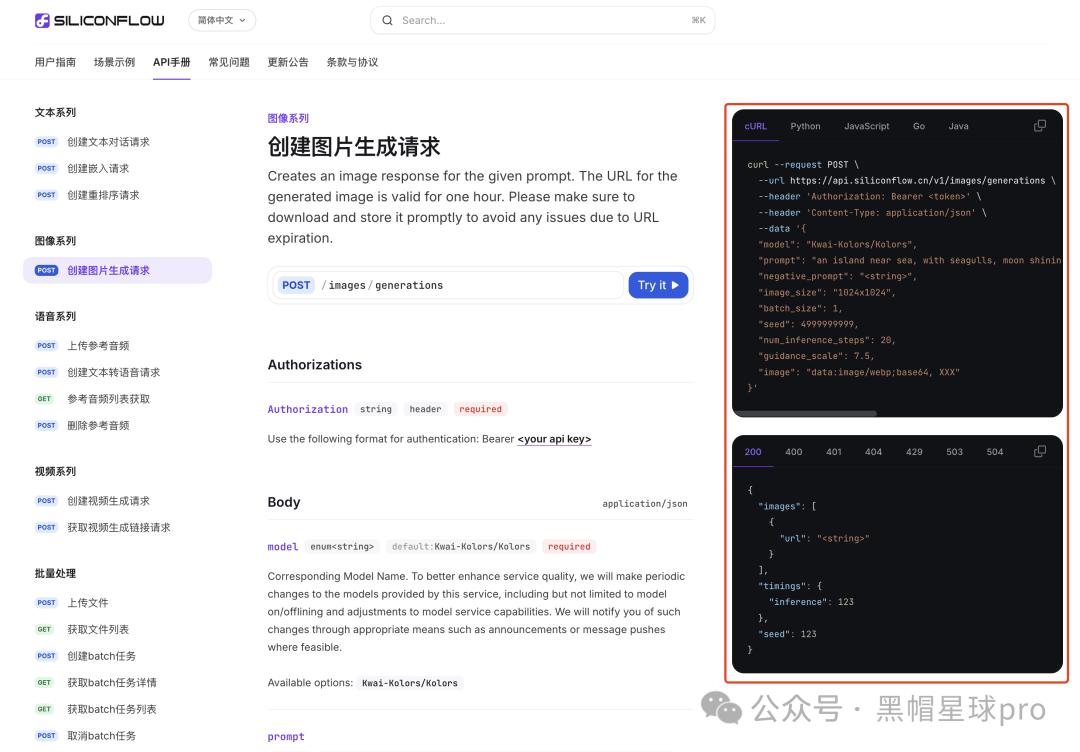Show the 401 response tab

pyautogui.click(x=833, y=452)
